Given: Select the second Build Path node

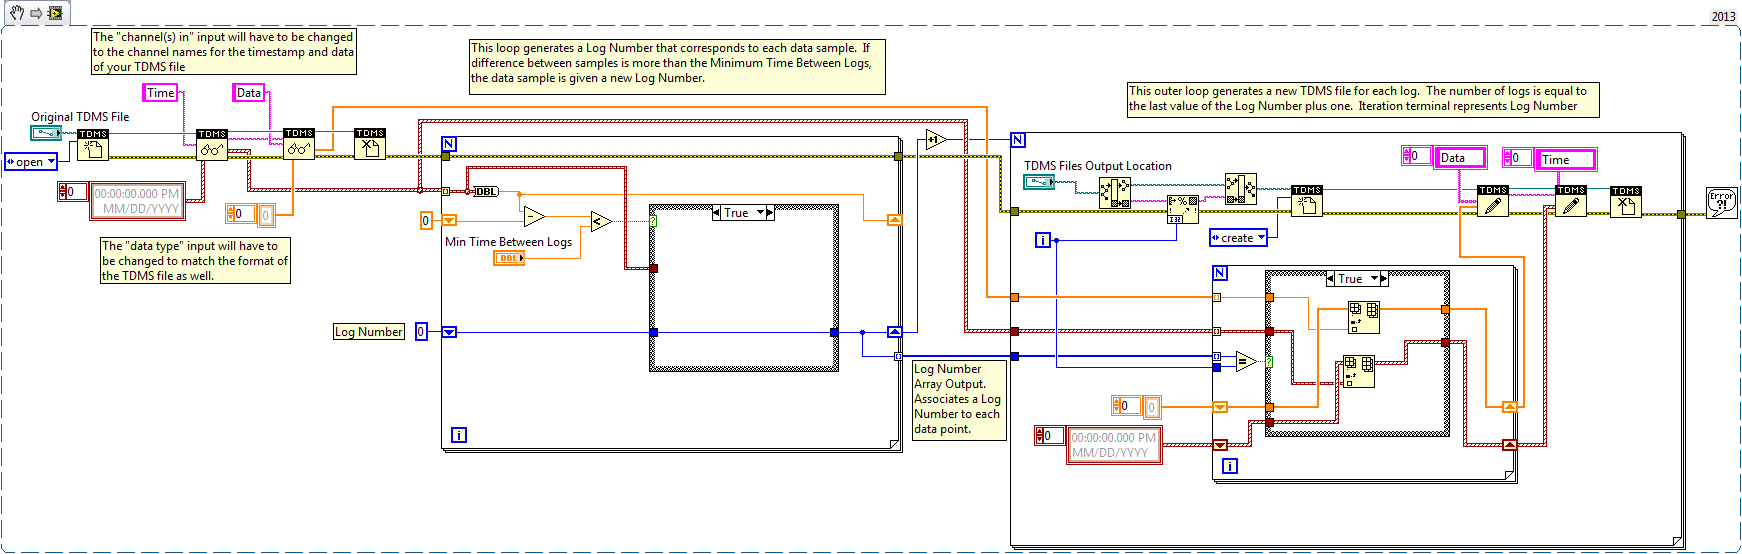Looking at the screenshot, I should 1241,188.
